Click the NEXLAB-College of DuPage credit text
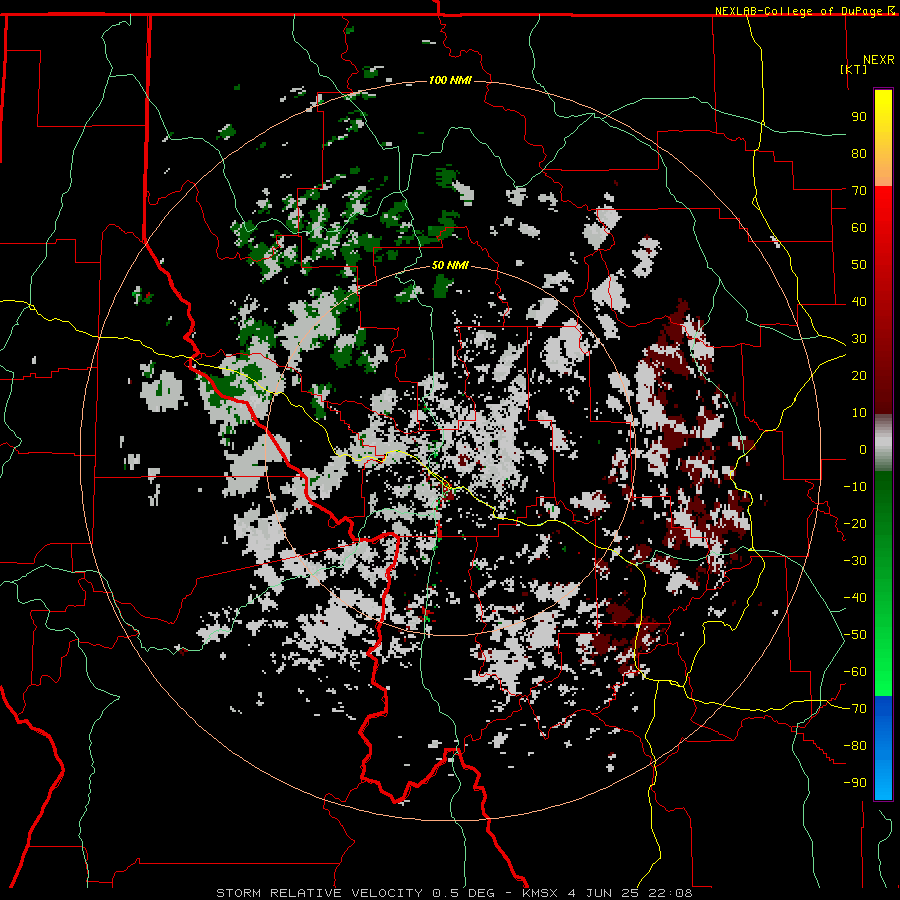The image size is (900, 900). [801, 11]
